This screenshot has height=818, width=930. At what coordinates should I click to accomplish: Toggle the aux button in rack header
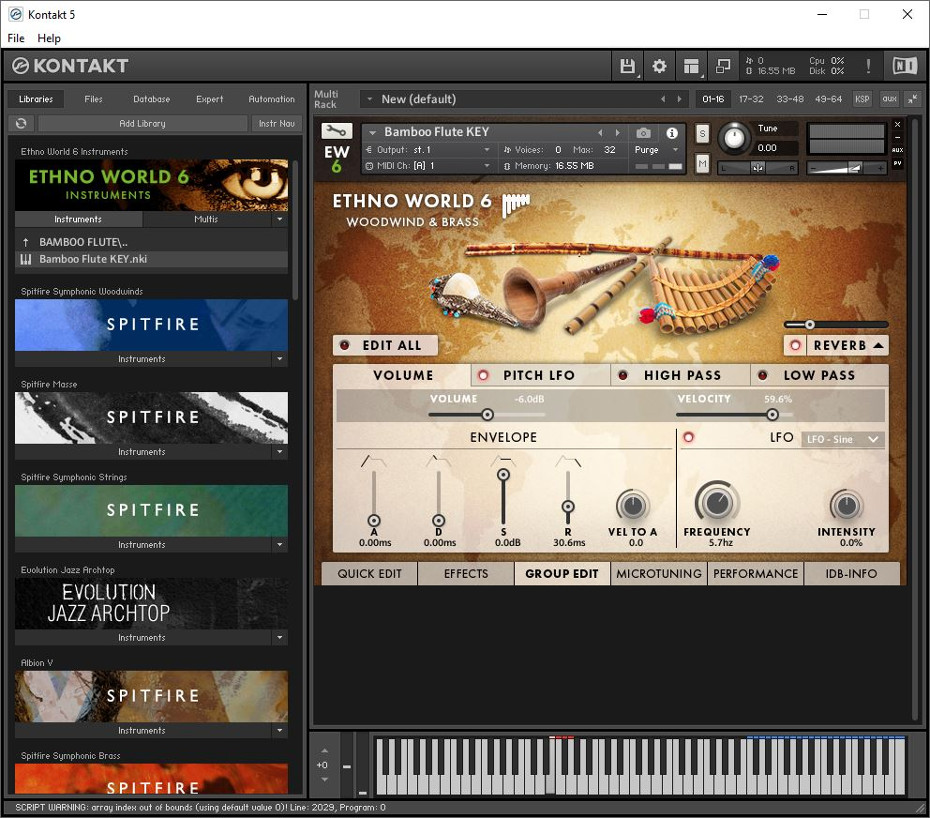pos(889,99)
